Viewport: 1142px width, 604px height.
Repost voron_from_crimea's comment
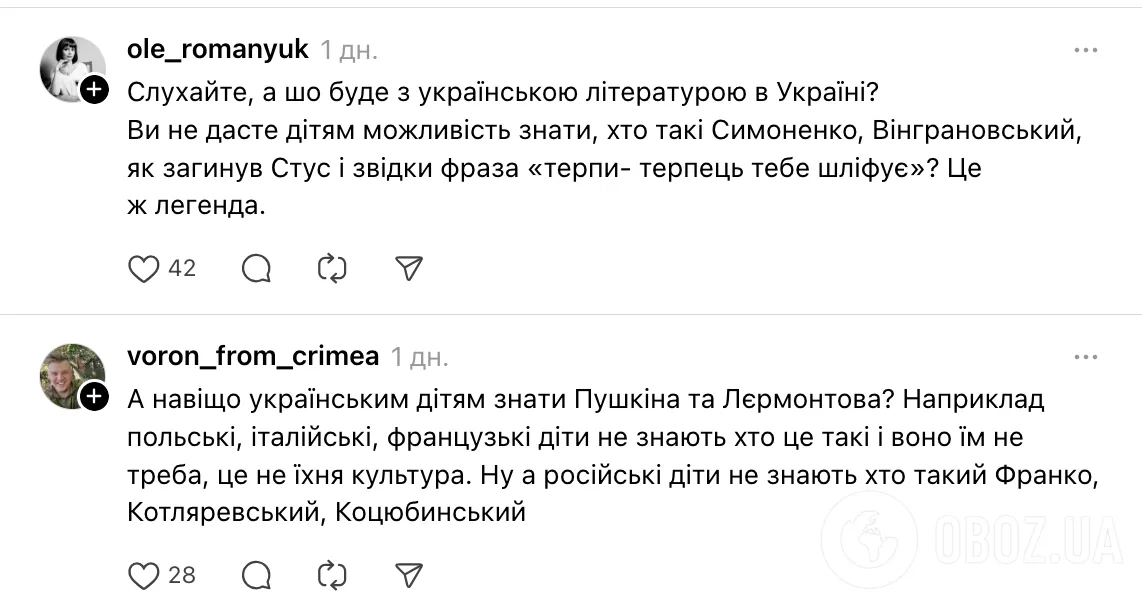(x=330, y=575)
